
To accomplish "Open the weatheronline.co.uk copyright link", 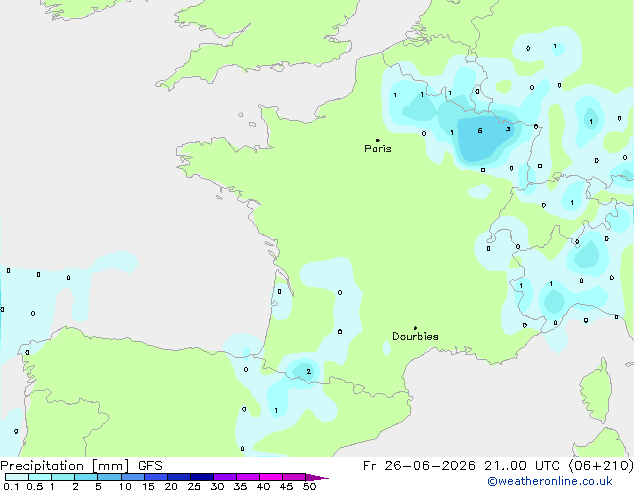I will [550, 481].
